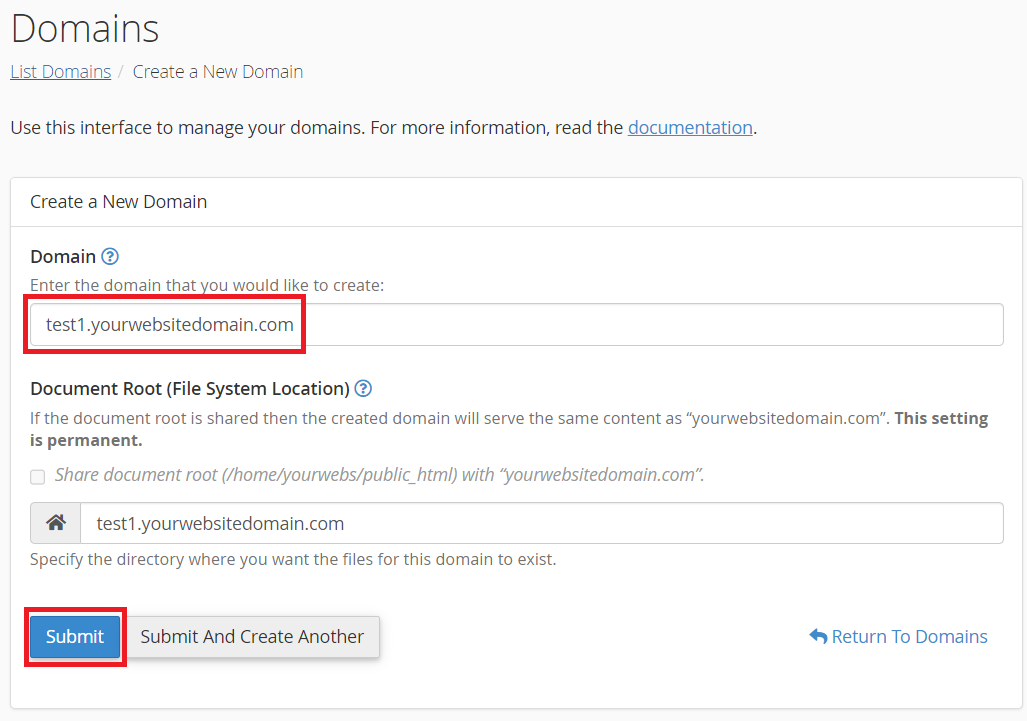Click the Document Root (File System Location) label
Screen dimensions: 1027x721
point(190,389)
